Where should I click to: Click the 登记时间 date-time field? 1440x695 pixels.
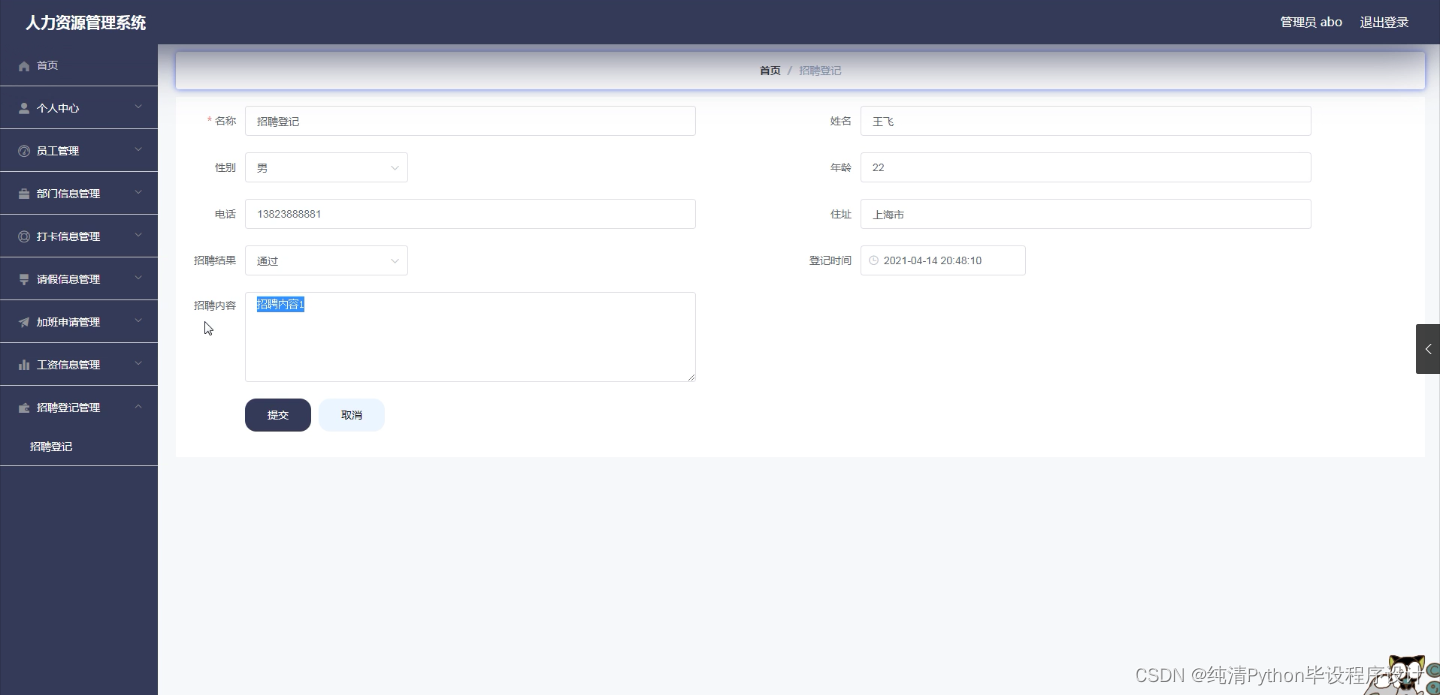tap(943, 261)
